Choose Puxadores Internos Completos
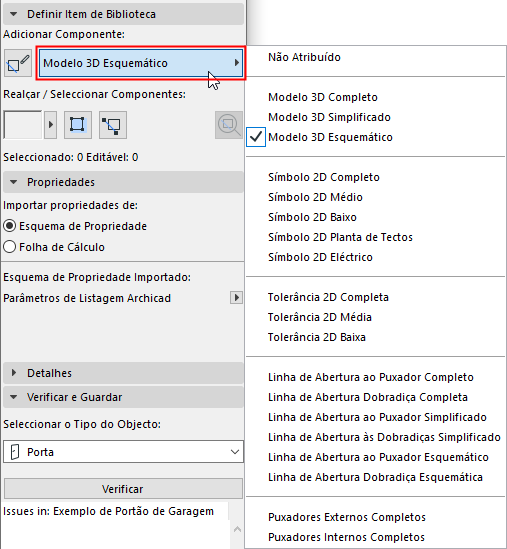 376,537
